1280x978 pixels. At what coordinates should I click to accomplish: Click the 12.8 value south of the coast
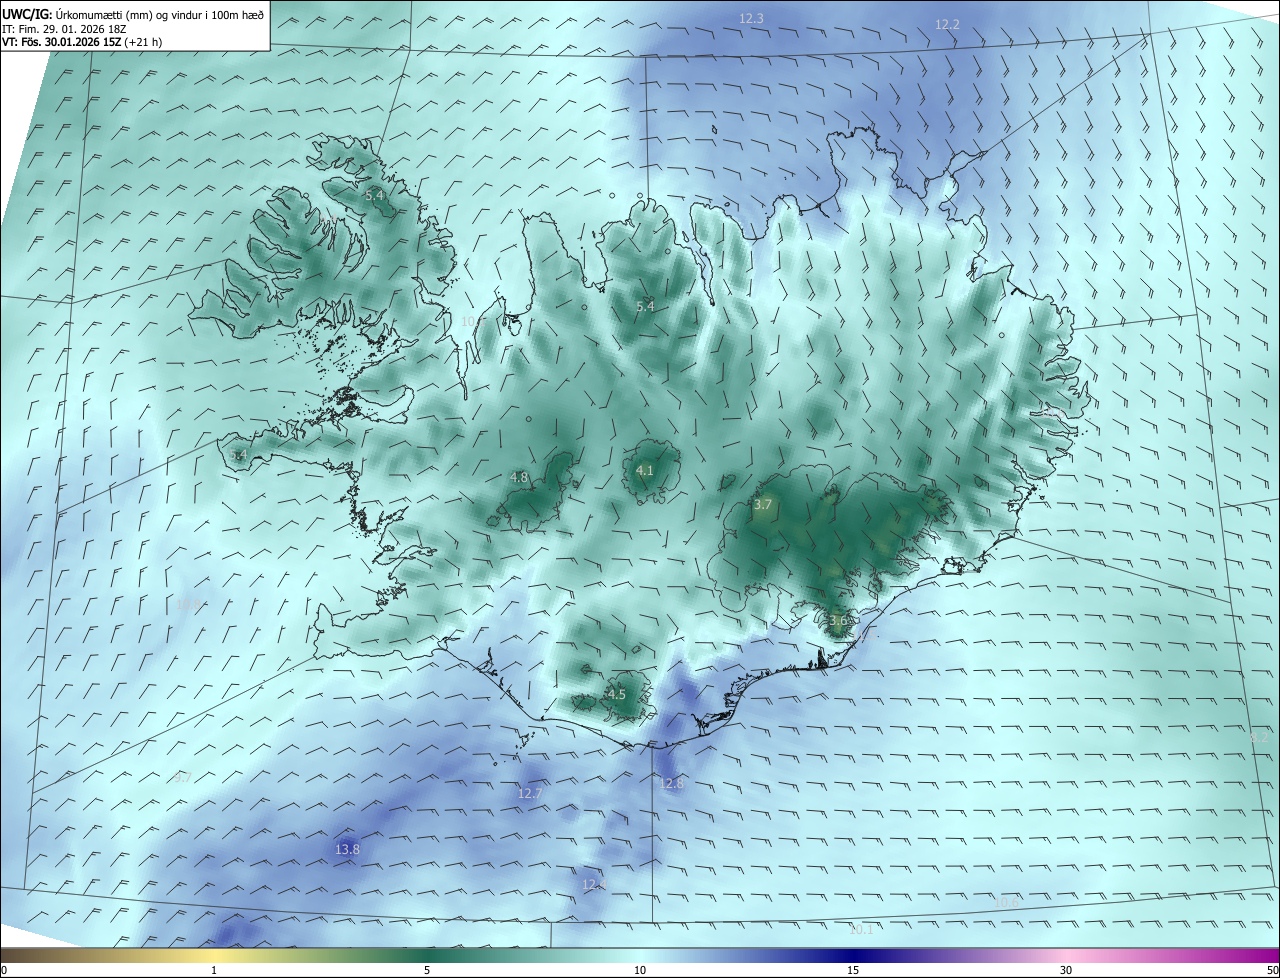tap(671, 783)
